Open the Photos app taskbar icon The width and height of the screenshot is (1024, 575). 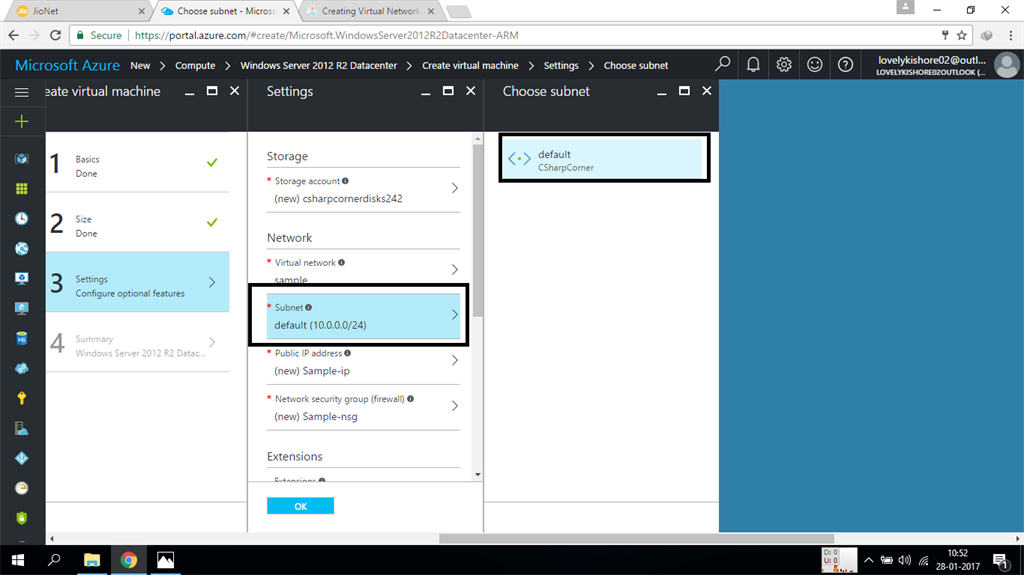click(165, 560)
